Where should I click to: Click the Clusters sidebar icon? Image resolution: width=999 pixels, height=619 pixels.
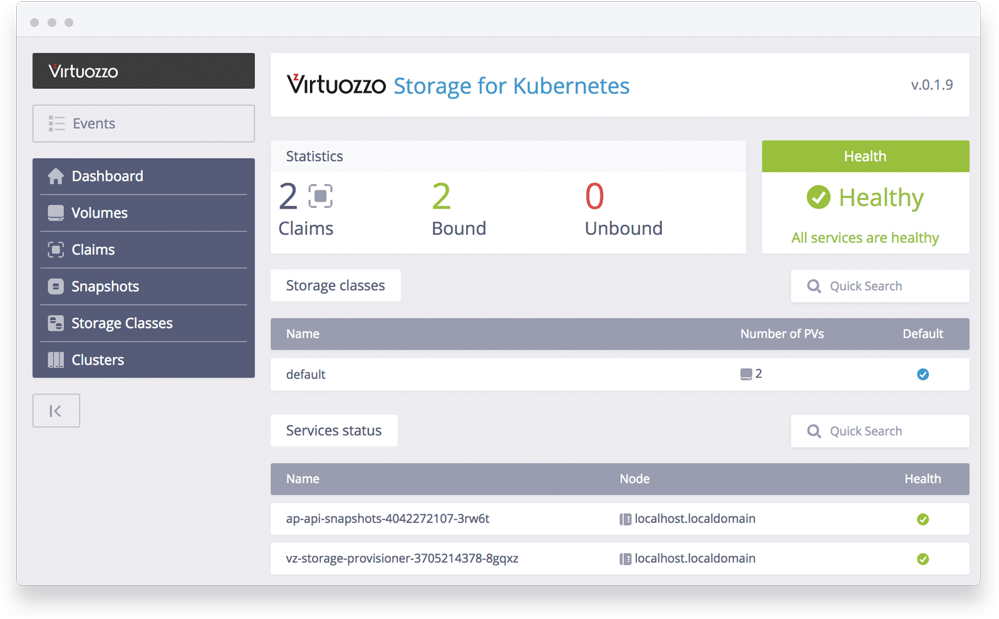[x=55, y=360]
